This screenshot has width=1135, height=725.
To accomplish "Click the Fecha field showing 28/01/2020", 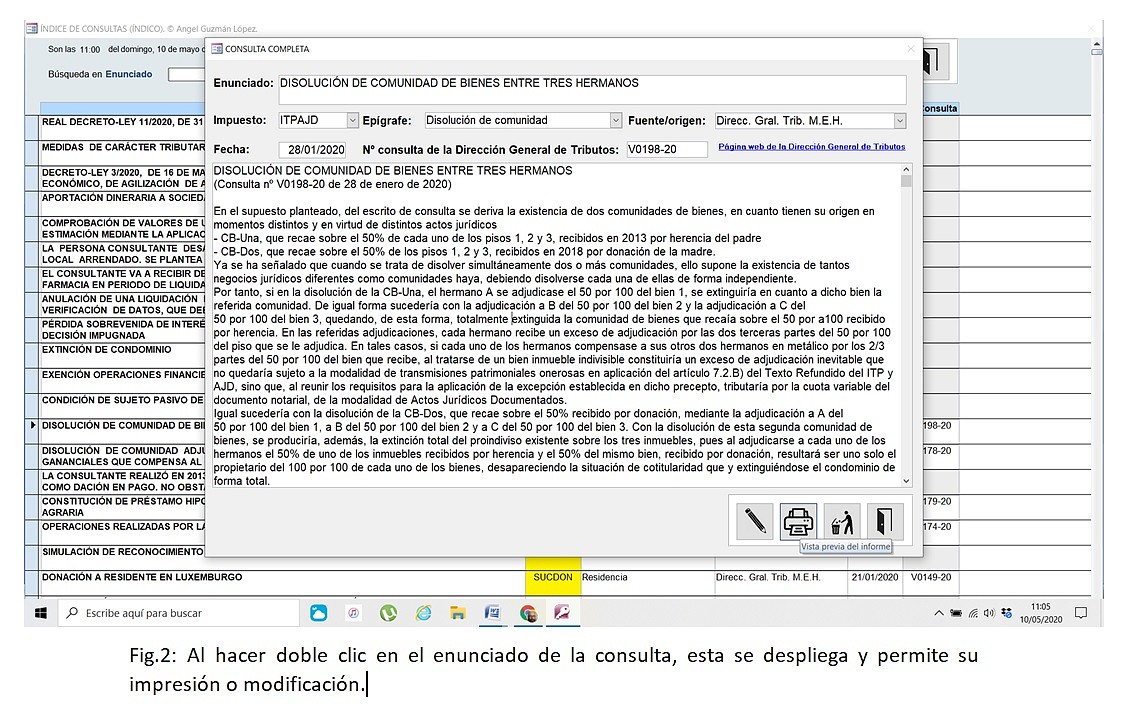I will pos(312,150).
